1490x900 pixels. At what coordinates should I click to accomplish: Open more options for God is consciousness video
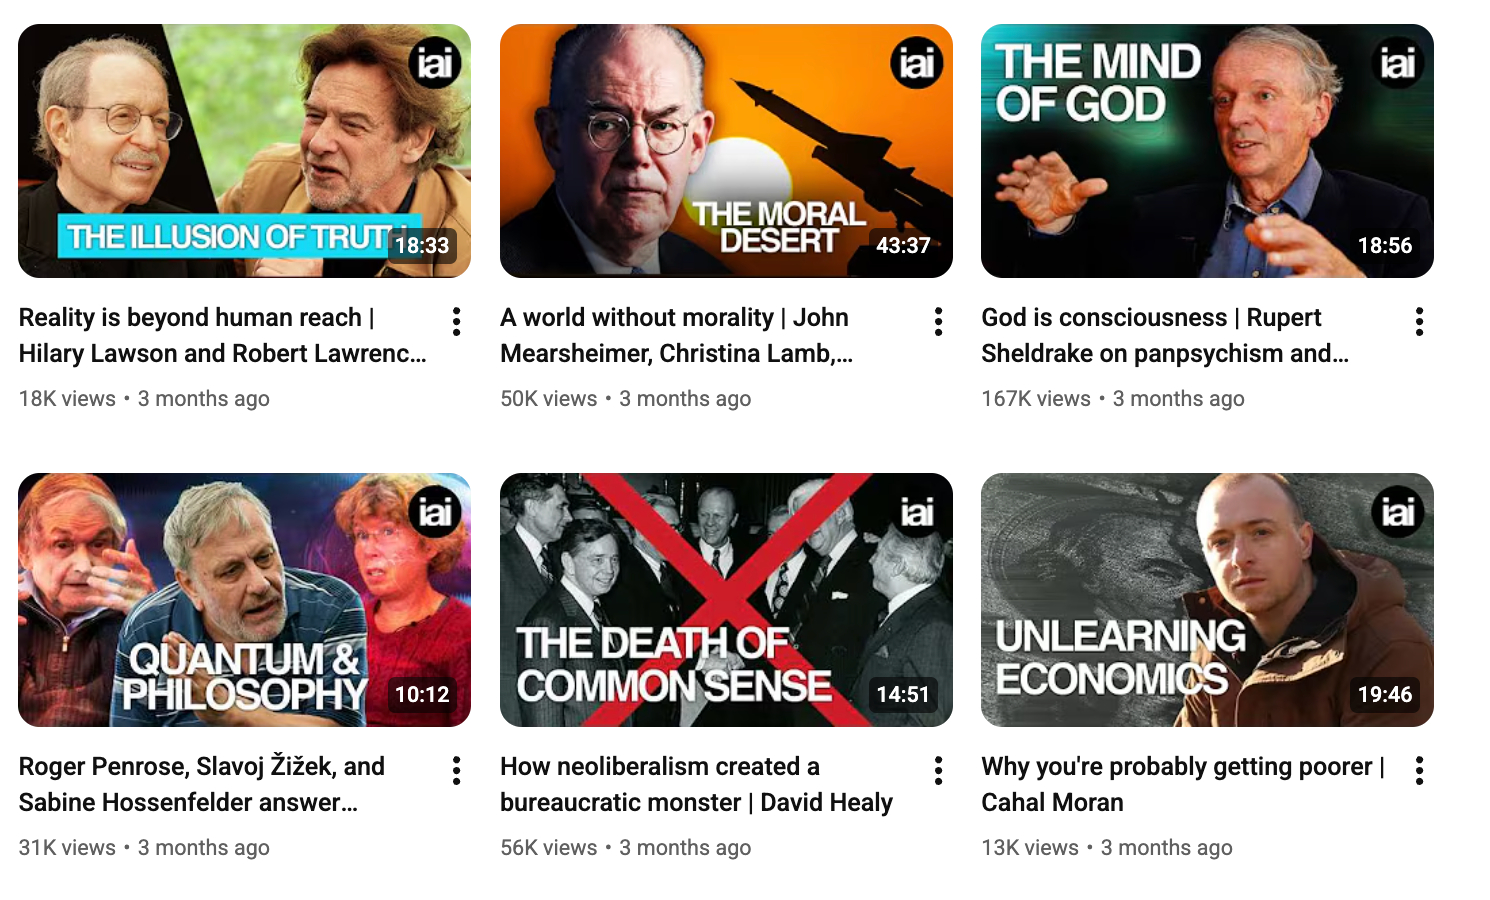1419,322
